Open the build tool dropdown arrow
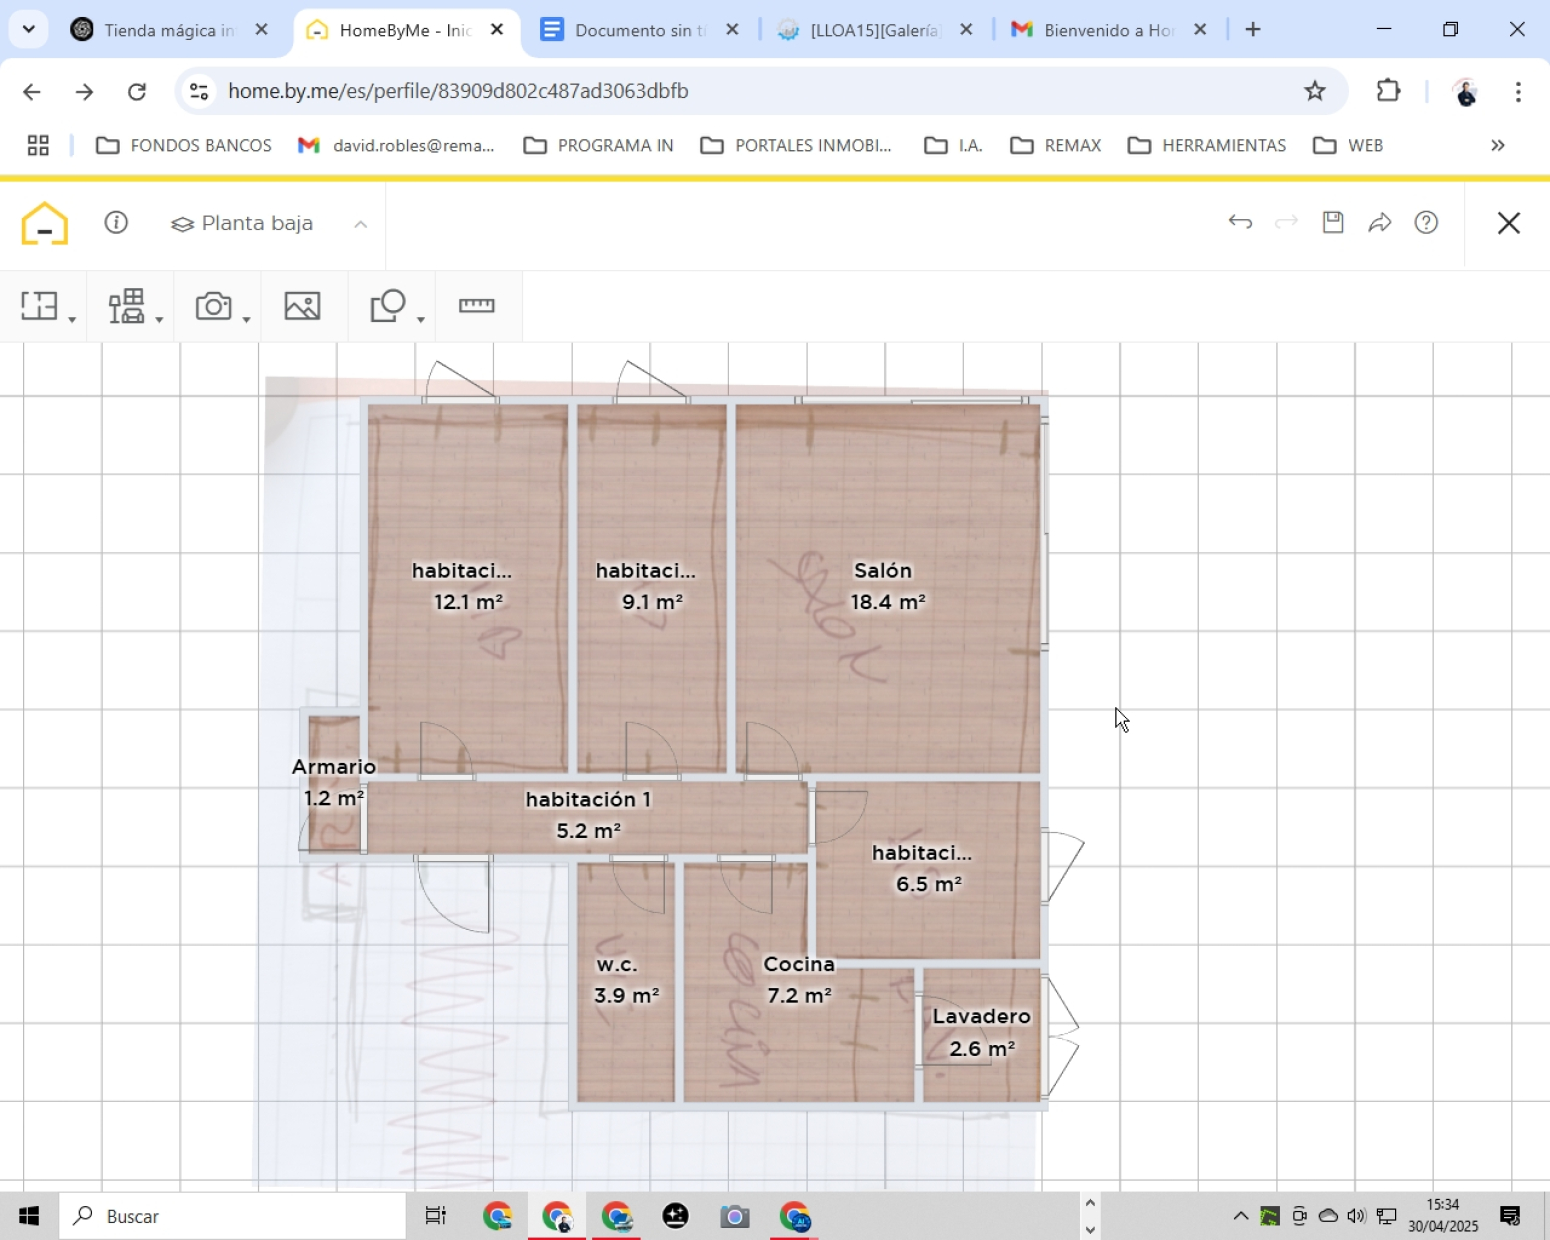 [x=72, y=320]
